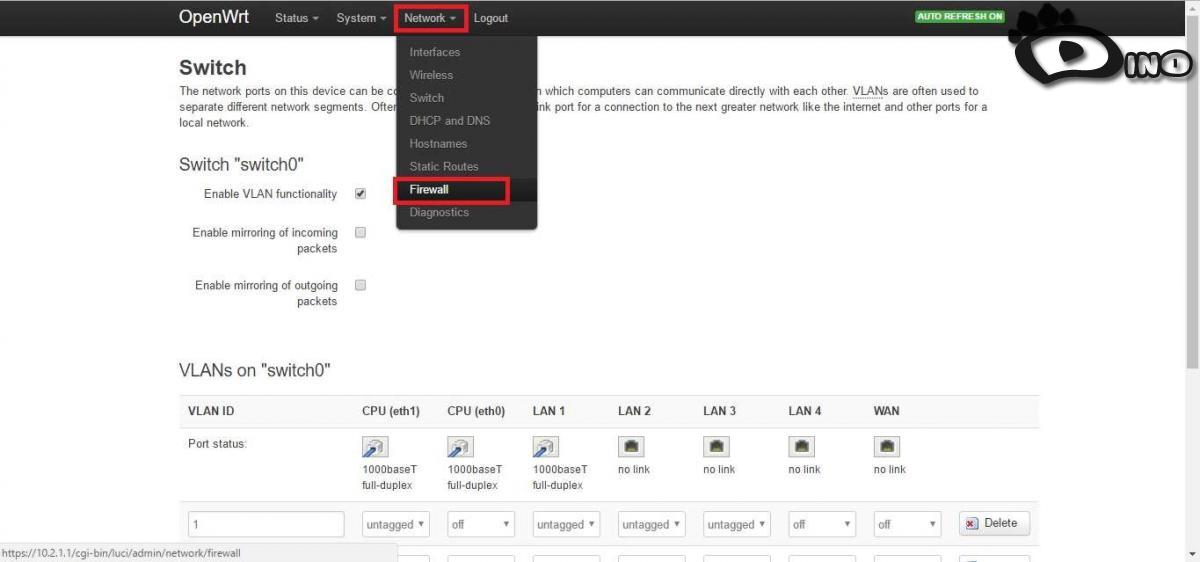Enable mirroring of outgoing packets
This screenshot has width=1200, height=562.
tap(360, 285)
